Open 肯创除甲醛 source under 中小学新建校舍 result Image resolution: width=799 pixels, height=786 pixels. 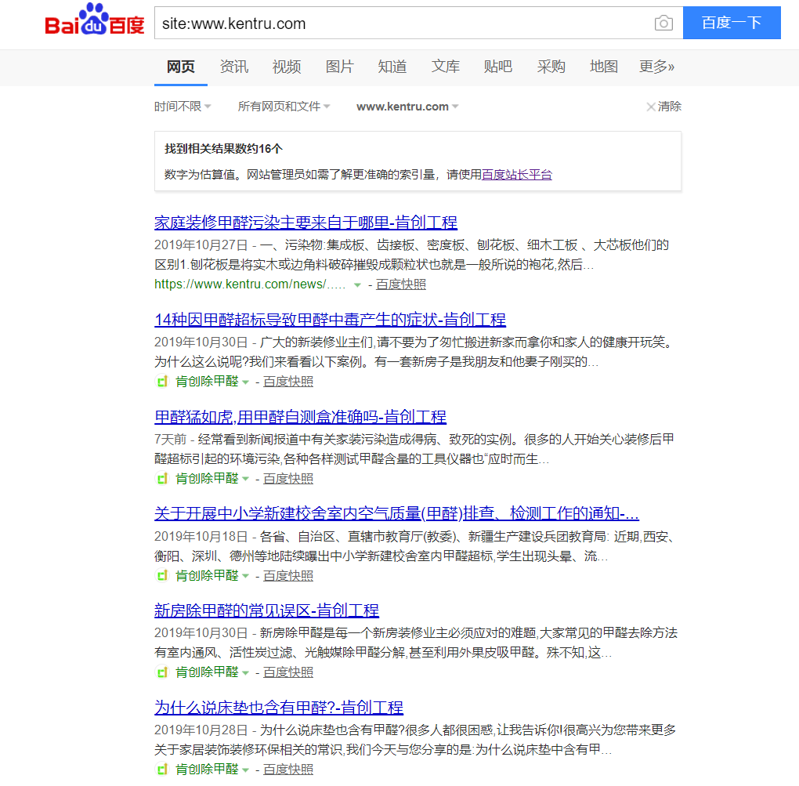207,575
